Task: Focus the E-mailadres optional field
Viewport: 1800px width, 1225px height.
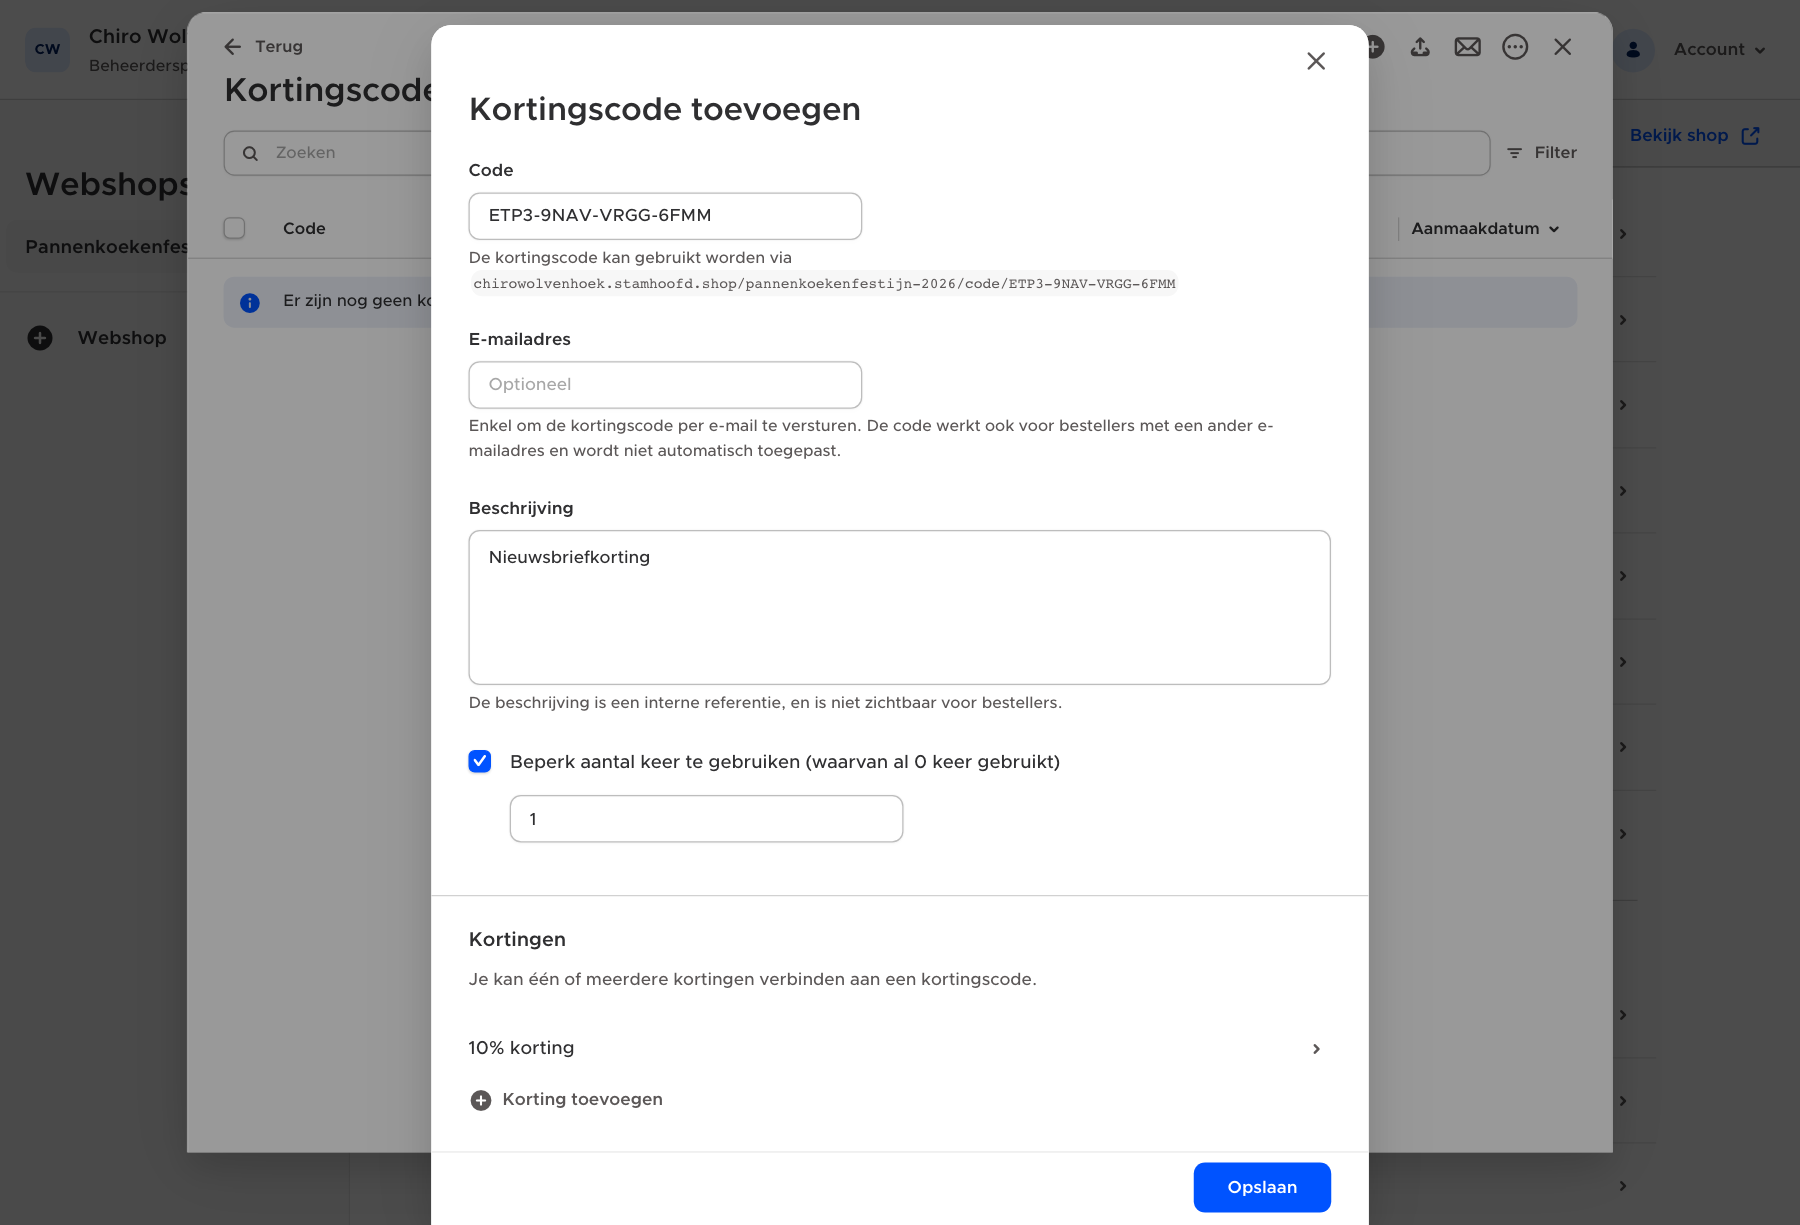Action: [x=665, y=385]
